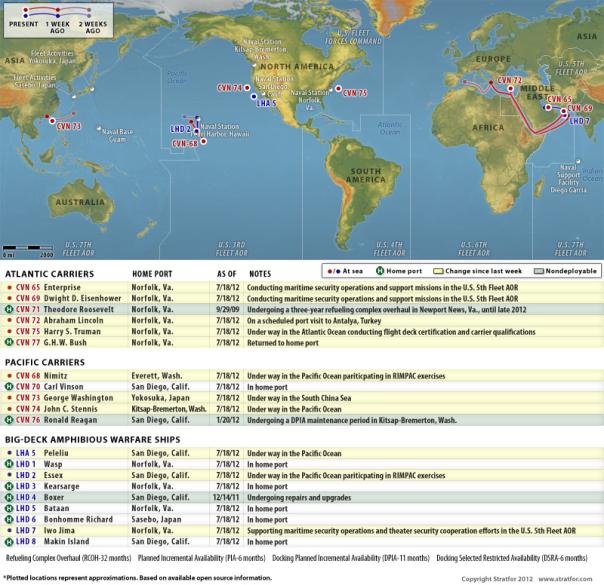Click the home port icon beside CVN 70

coord(9,387)
